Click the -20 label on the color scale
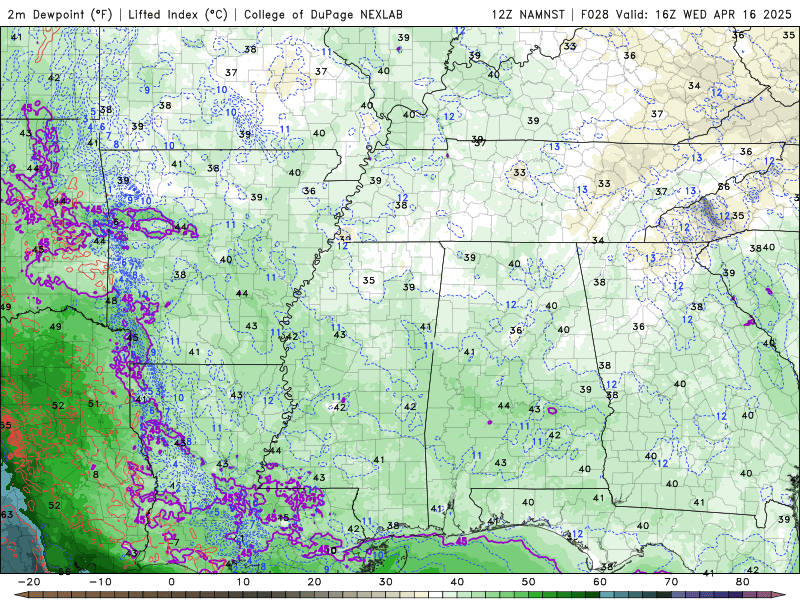This screenshot has height=600, width=800. 29,582
